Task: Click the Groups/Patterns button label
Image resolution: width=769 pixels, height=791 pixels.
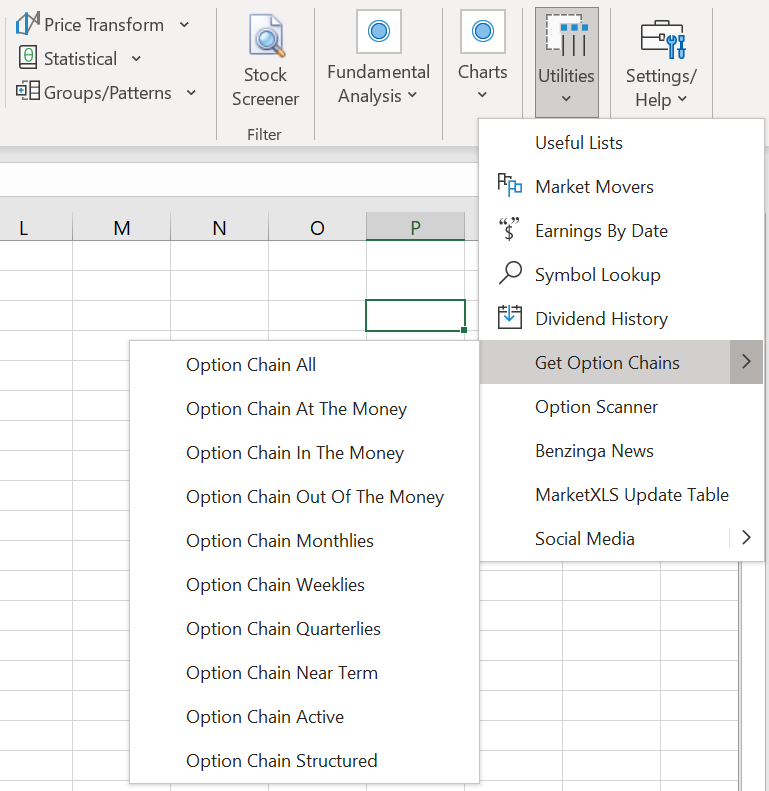Action: pos(107,93)
